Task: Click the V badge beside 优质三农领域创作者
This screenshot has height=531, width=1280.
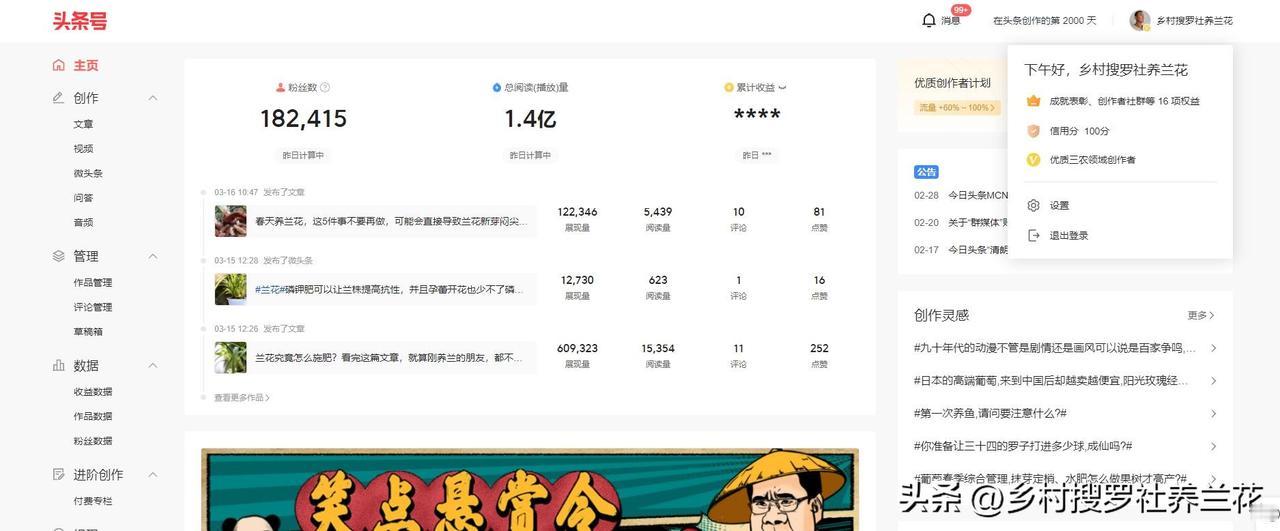Action: point(1033,160)
